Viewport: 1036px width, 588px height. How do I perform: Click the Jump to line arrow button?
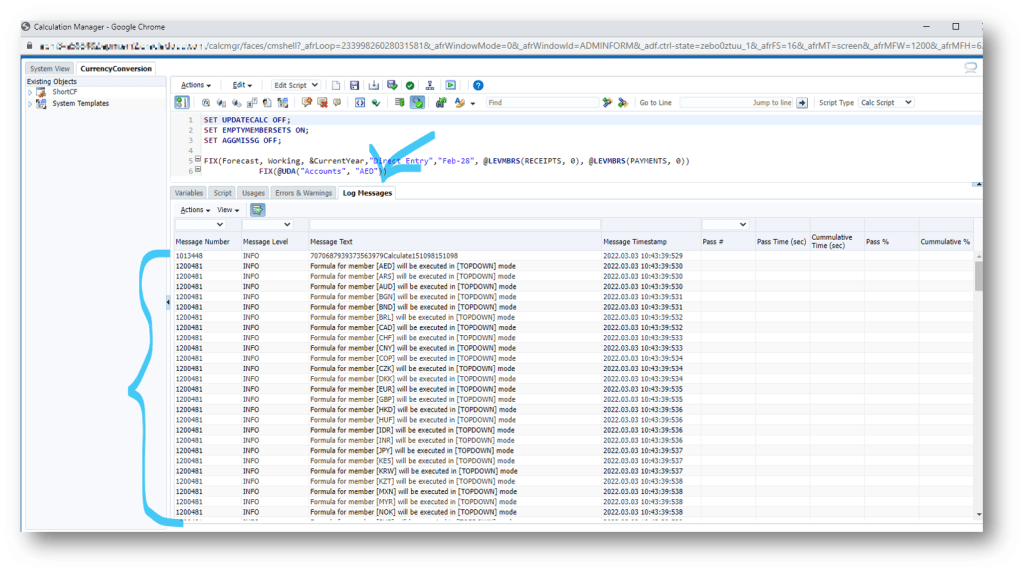click(802, 102)
